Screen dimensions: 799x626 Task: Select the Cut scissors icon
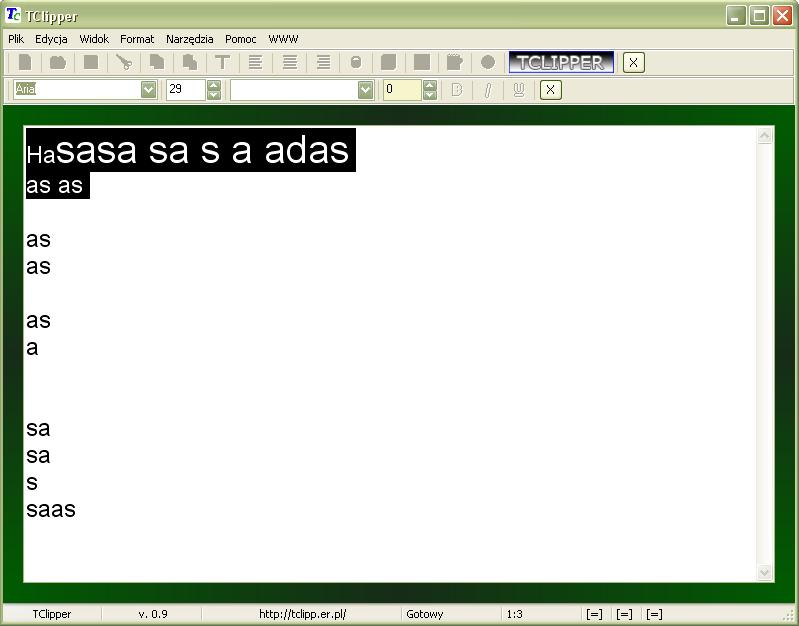124,62
